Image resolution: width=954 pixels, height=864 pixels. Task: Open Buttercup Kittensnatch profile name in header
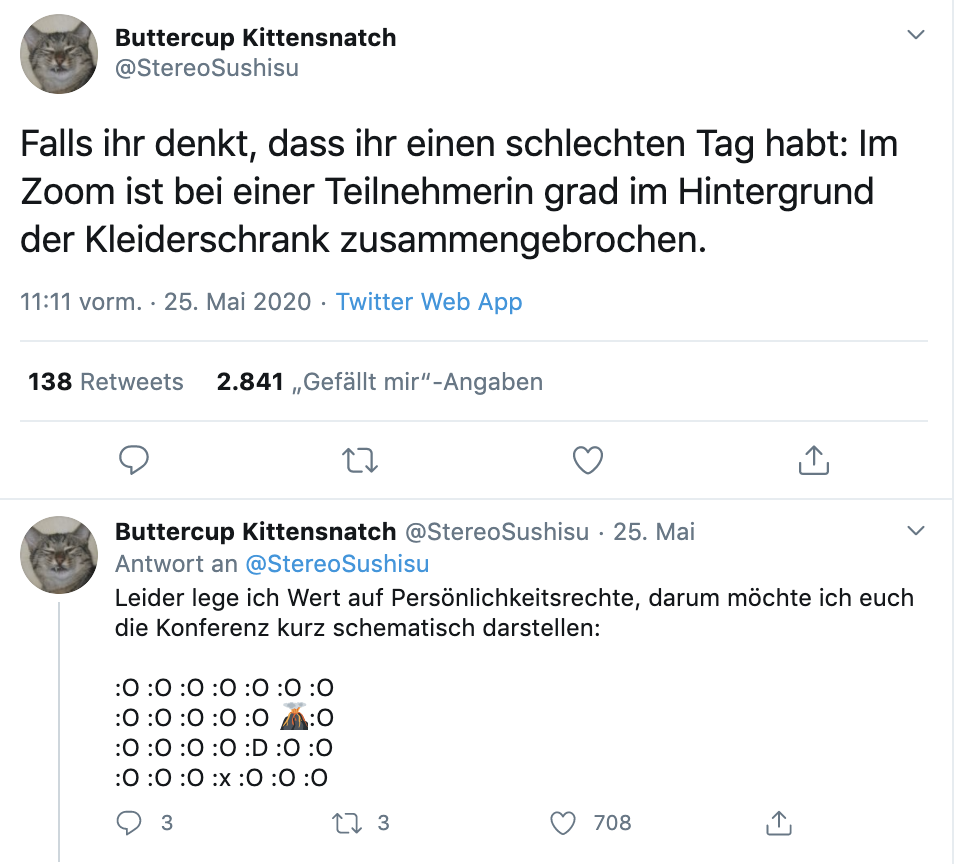point(256,38)
